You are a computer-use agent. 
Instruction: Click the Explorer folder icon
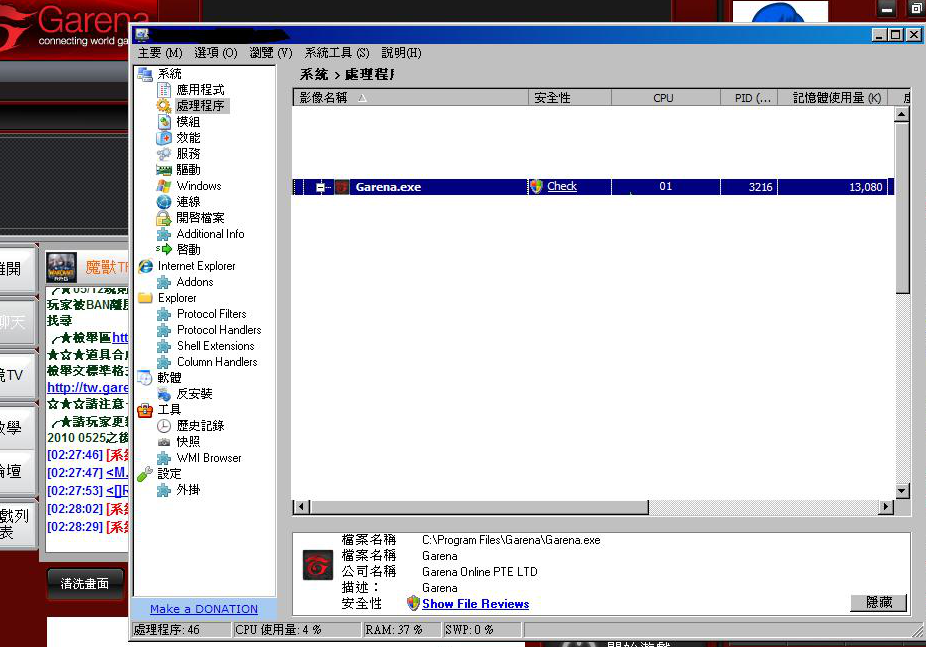[x=145, y=298]
